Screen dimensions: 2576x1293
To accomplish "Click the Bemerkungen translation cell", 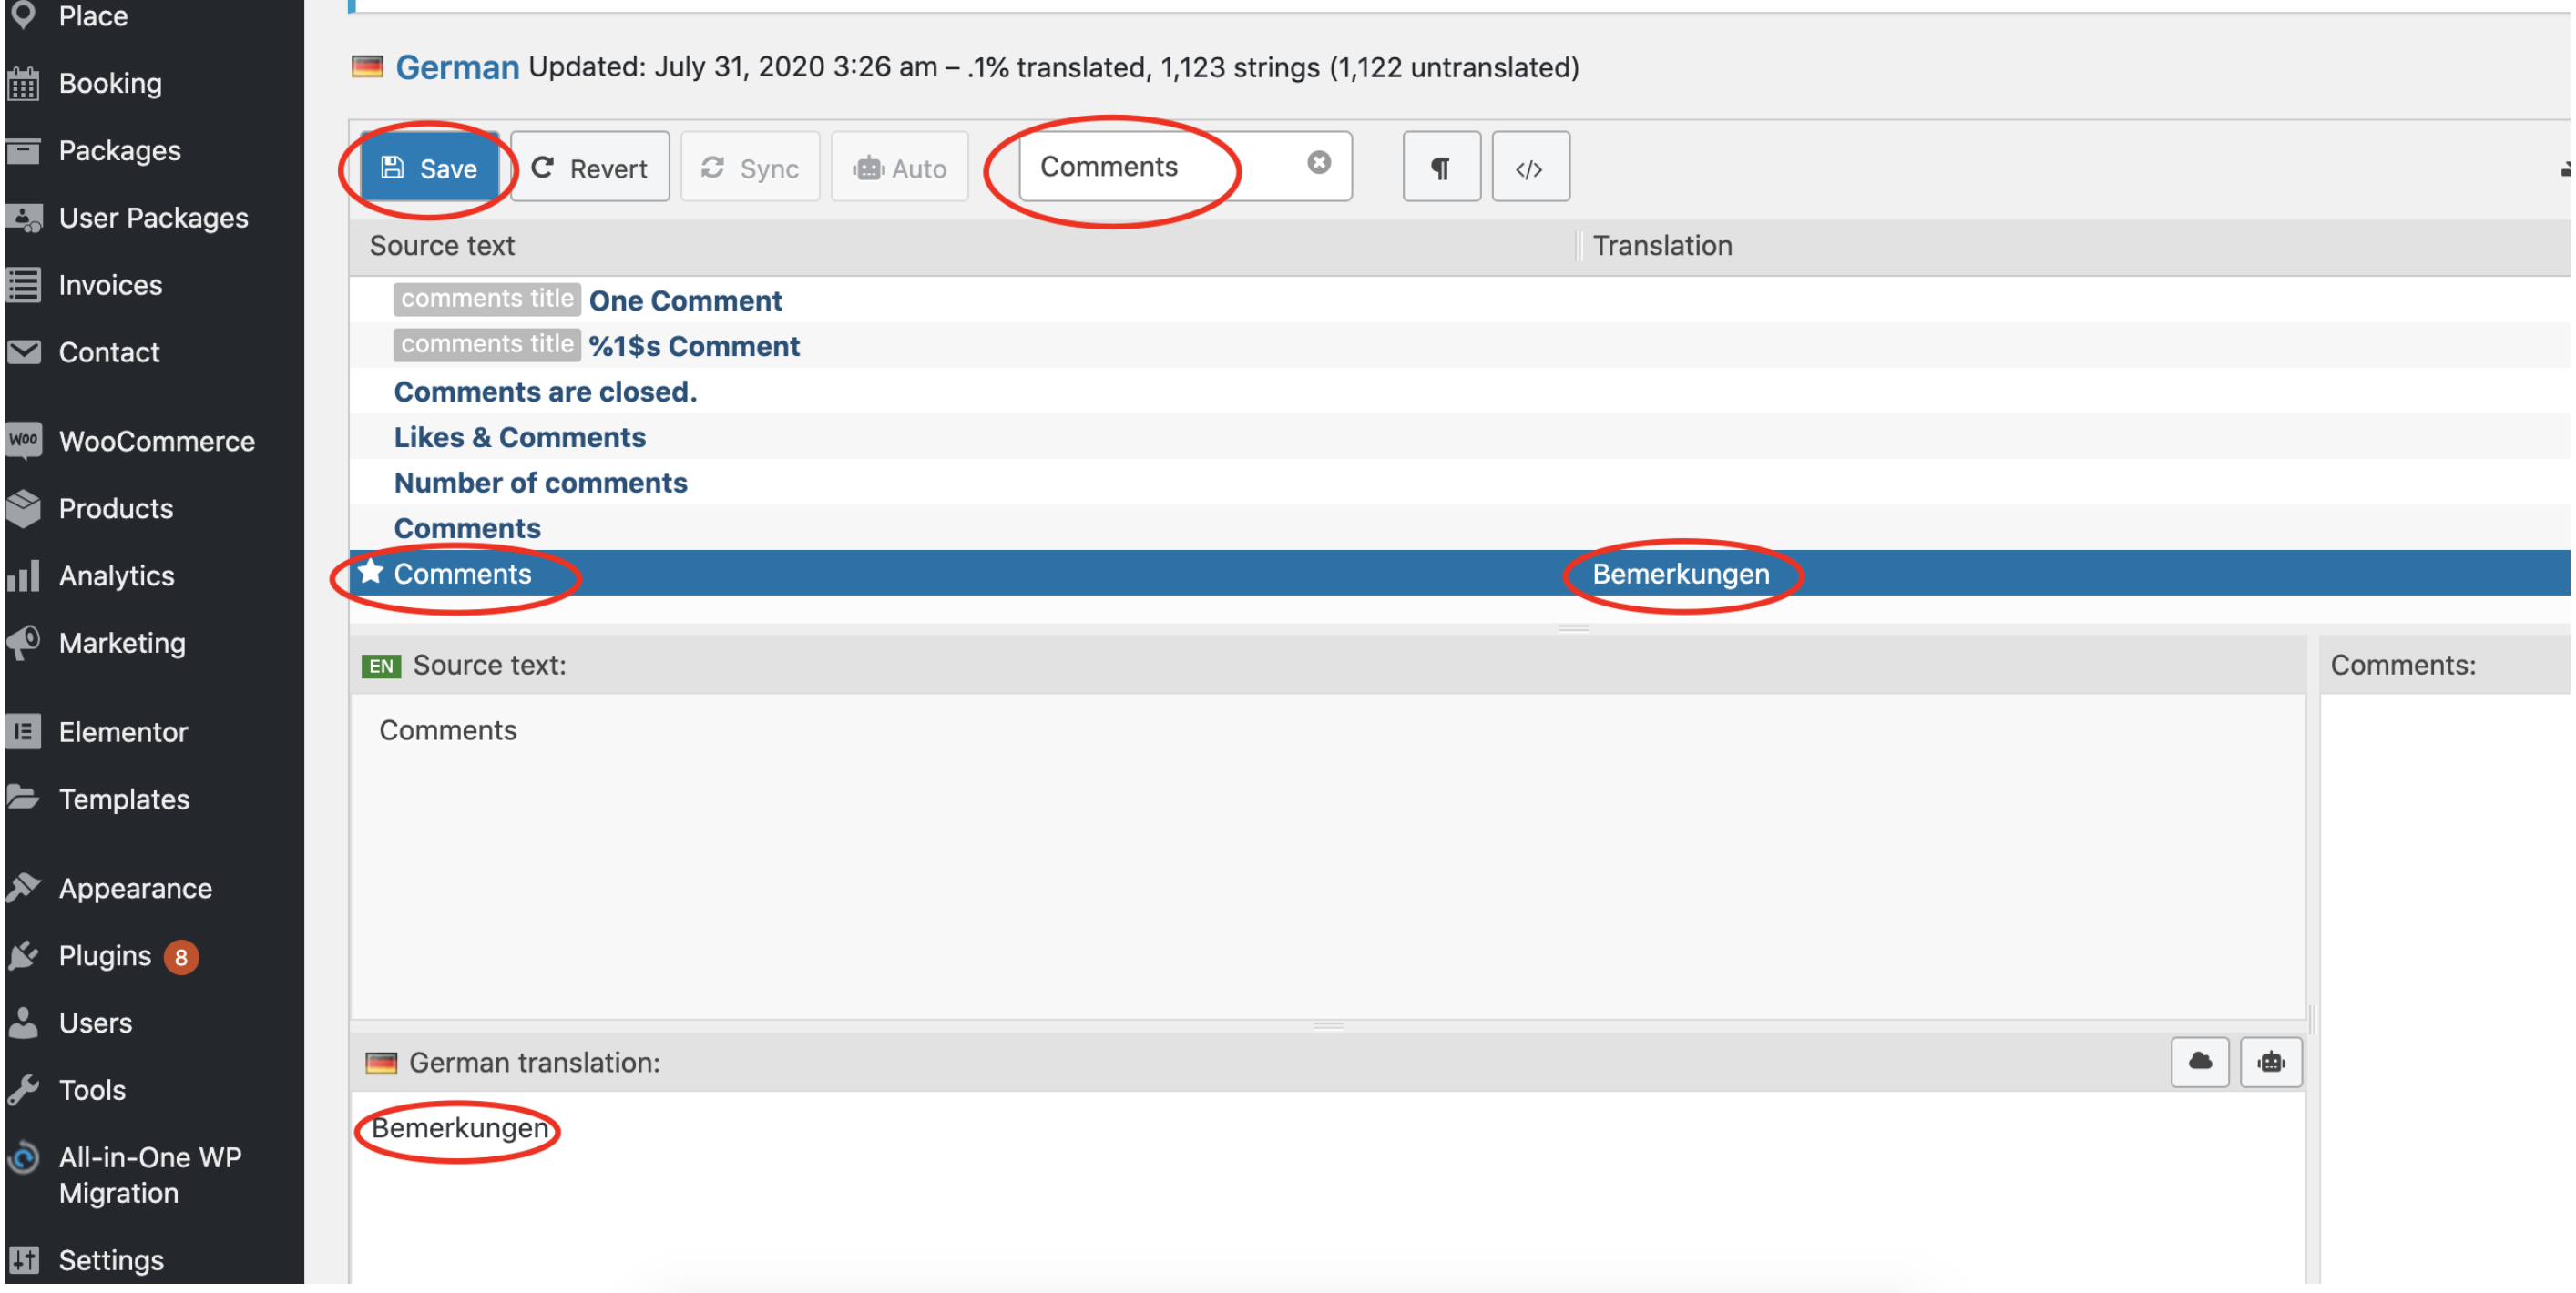I will pos(1680,574).
